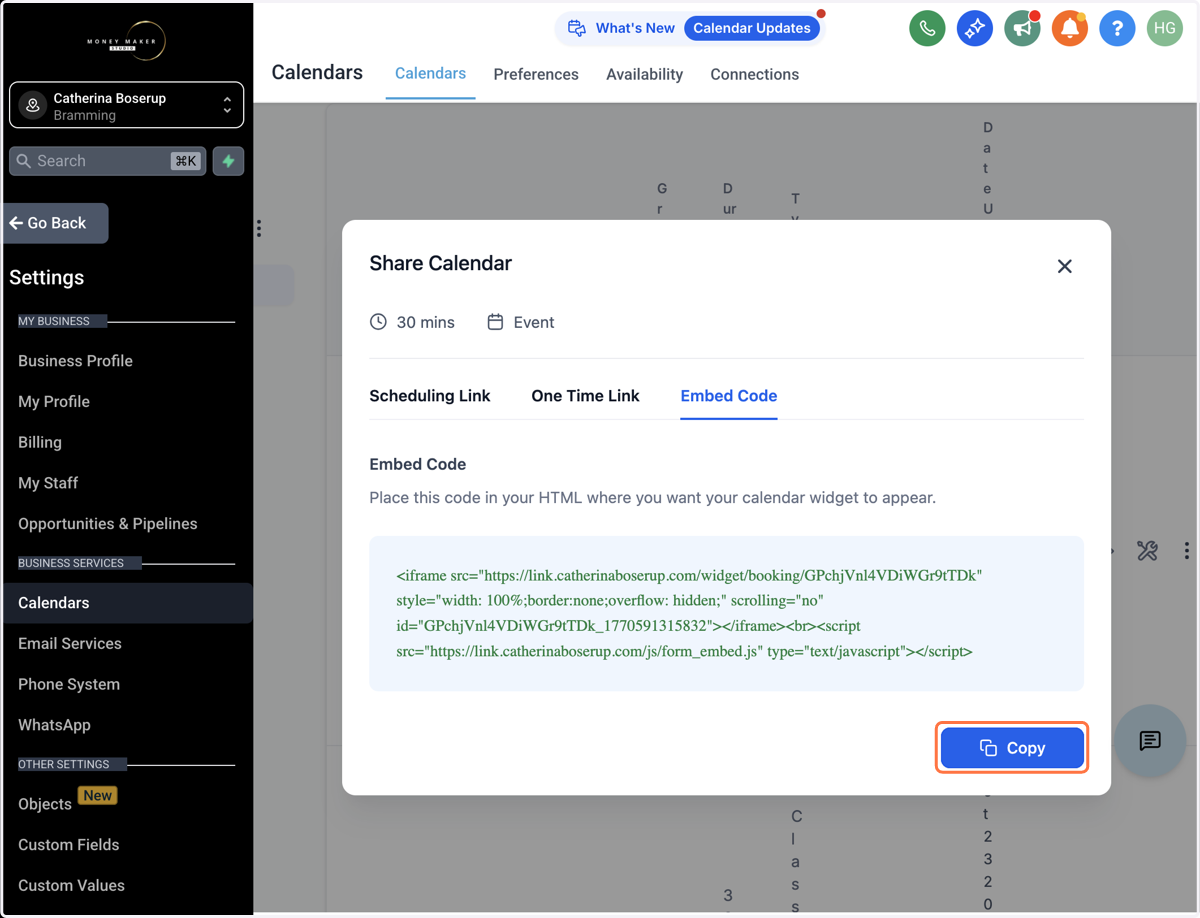Image resolution: width=1200 pixels, height=918 pixels.
Task: Click the floating chat widget icon
Action: pyautogui.click(x=1150, y=741)
